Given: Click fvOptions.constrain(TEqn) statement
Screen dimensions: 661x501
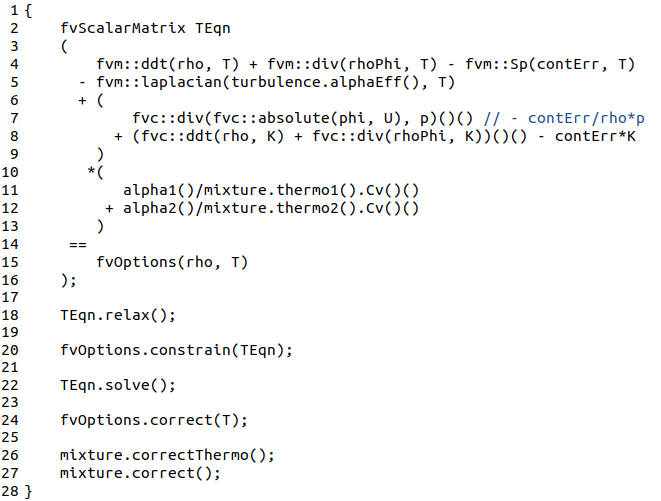Looking at the screenshot, I should point(176,350).
